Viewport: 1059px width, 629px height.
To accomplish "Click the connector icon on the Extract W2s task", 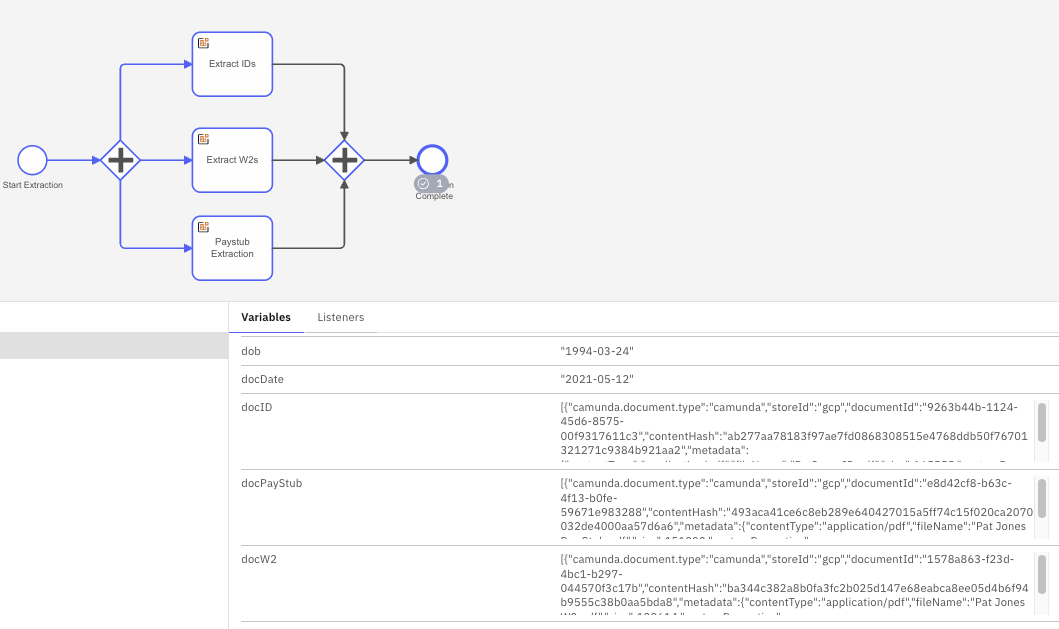I will (204, 139).
